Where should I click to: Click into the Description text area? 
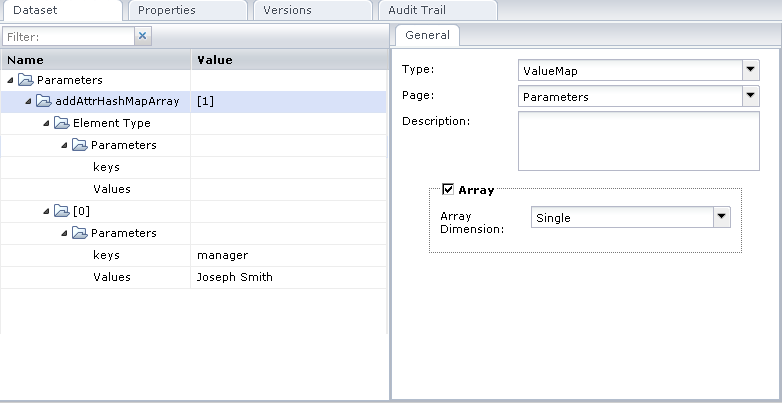(x=638, y=141)
